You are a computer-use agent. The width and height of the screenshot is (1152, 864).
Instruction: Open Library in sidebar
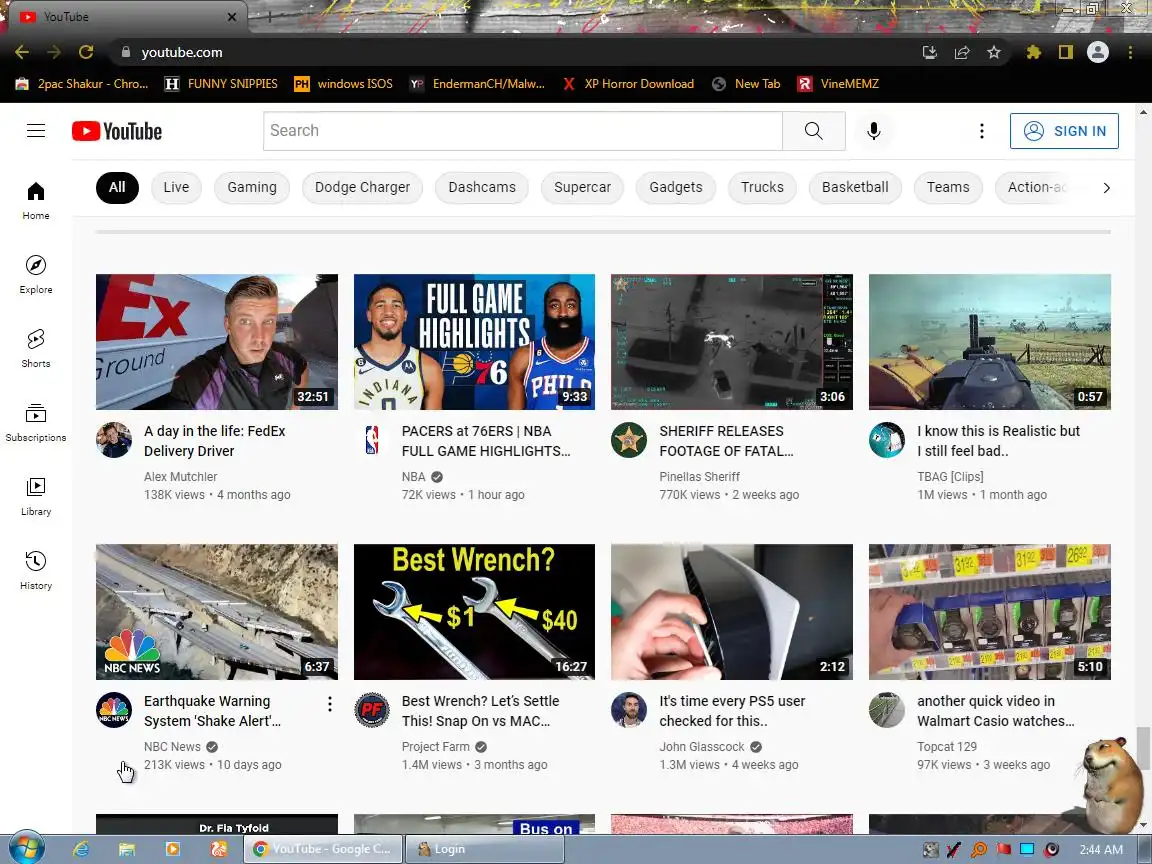[36, 497]
